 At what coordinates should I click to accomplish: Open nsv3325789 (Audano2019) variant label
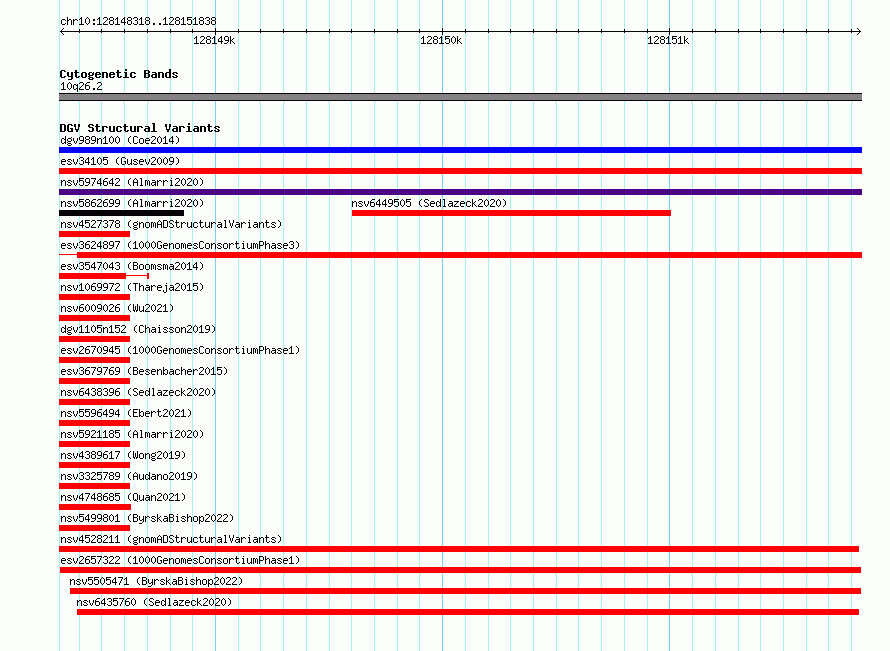coord(129,476)
